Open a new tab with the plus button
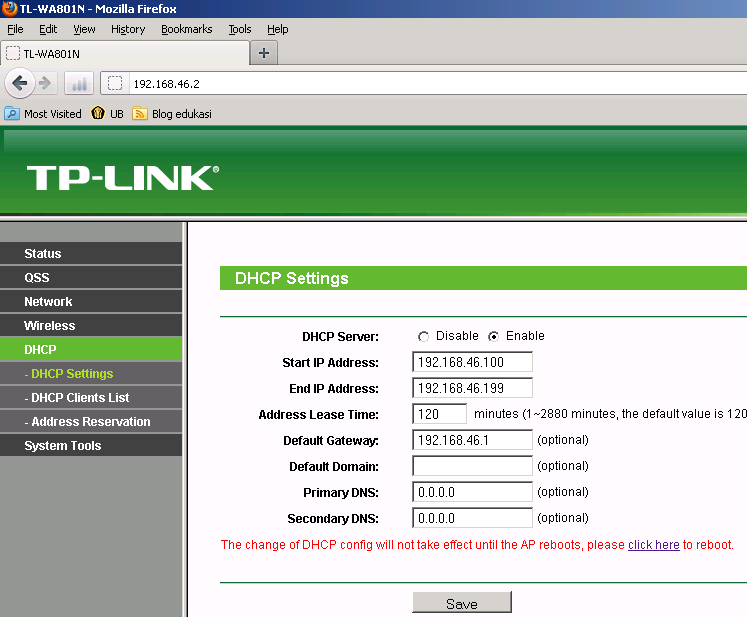This screenshot has width=749, height=617. pos(264,53)
